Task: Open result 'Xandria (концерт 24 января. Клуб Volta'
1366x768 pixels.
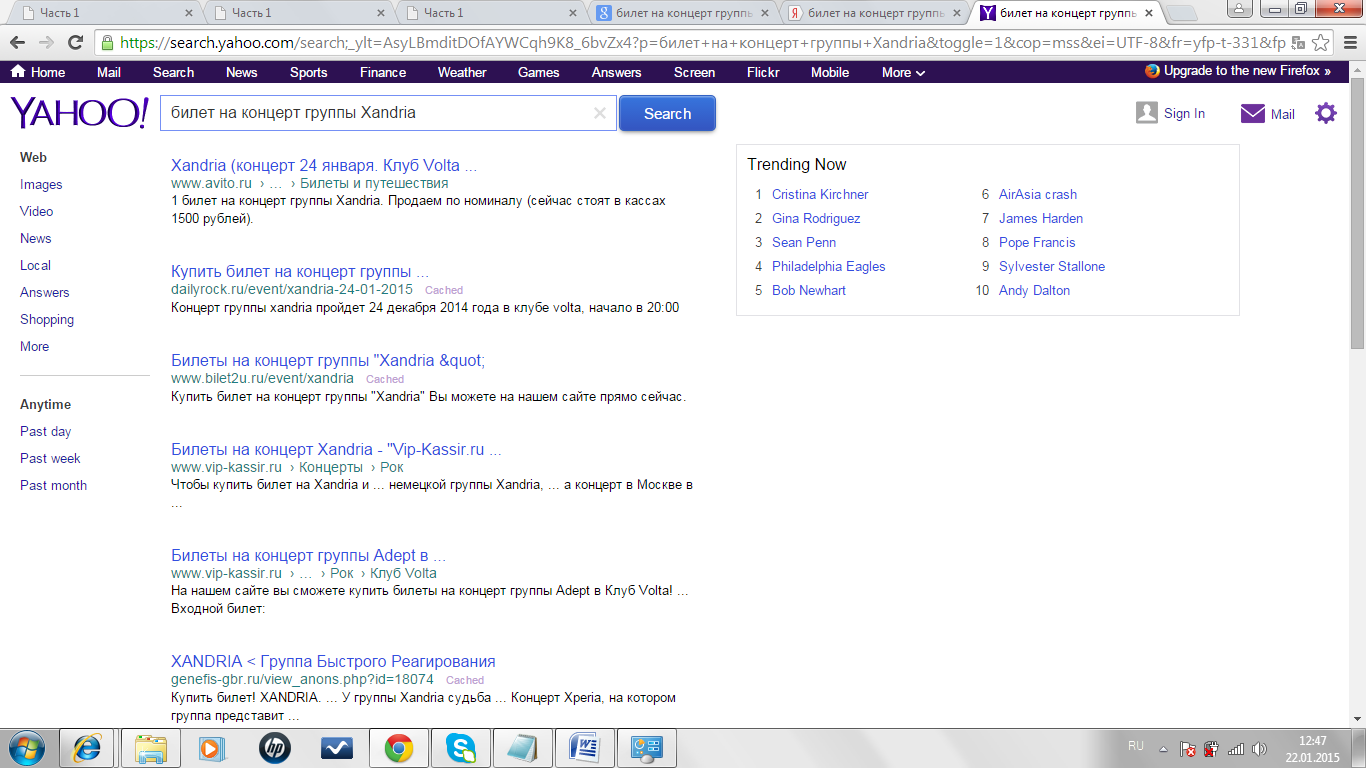Action: [x=324, y=165]
